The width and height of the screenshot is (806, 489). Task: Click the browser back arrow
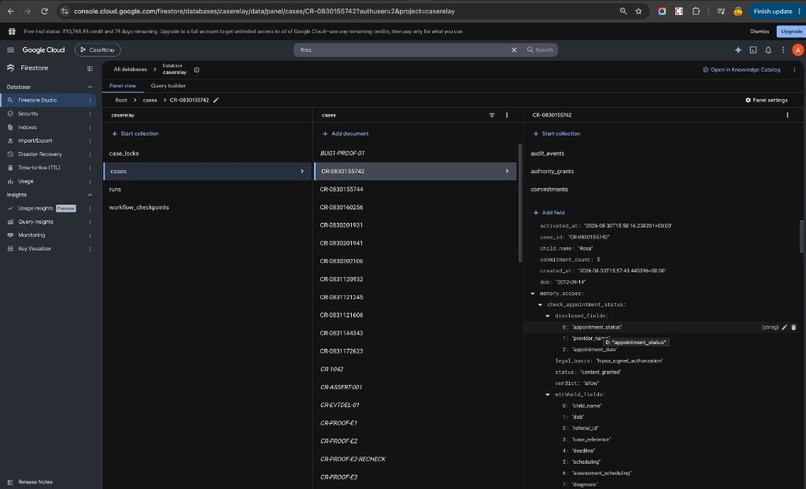pyautogui.click(x=11, y=11)
